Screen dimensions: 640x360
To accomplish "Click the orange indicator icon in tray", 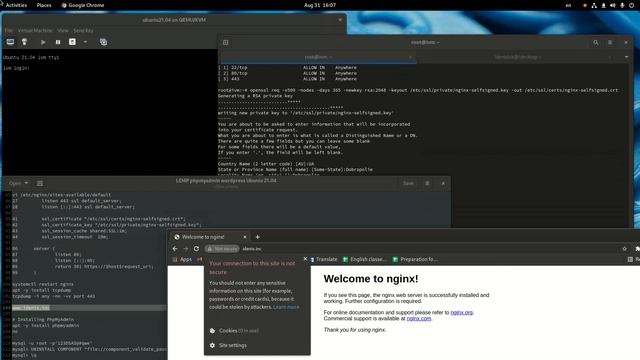I will pos(585,5).
